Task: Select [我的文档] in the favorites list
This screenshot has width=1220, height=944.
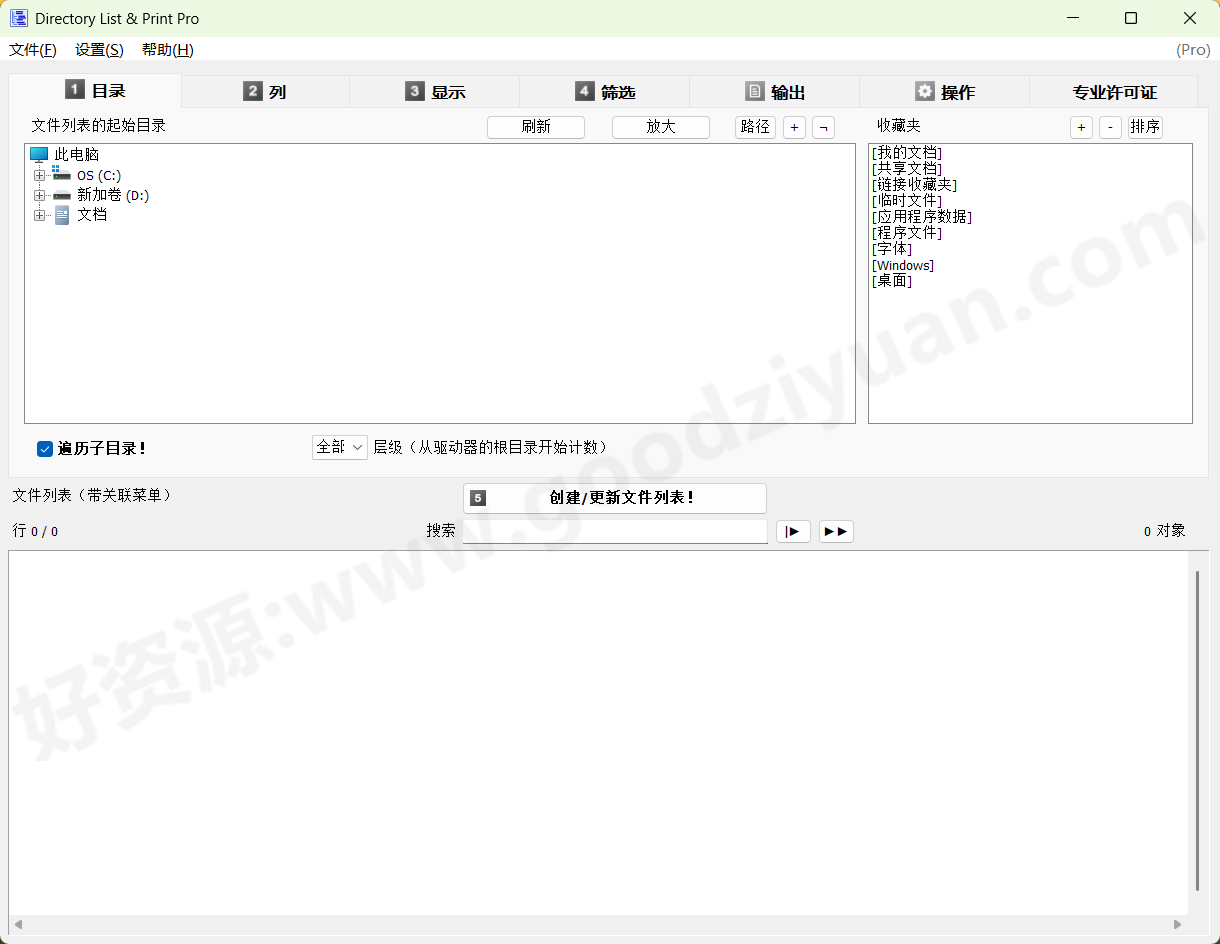Action: click(906, 152)
